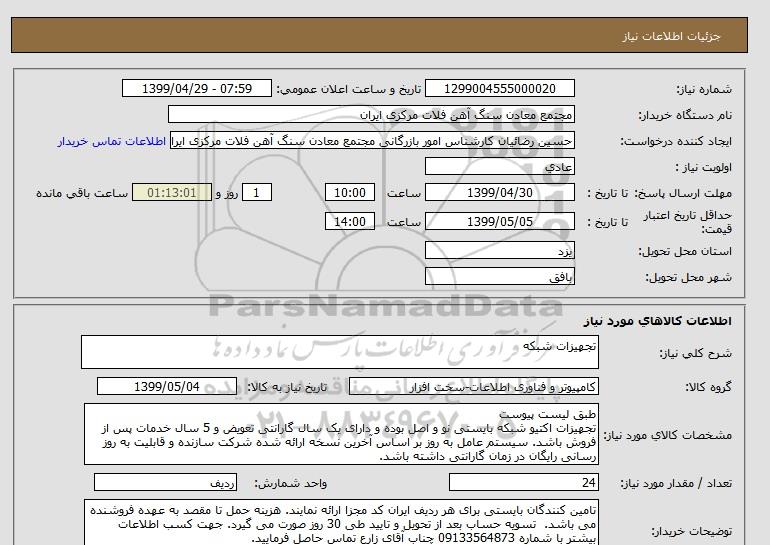Click the واحد شمارش field ردیف
770x545 pixels.
click(x=165, y=483)
